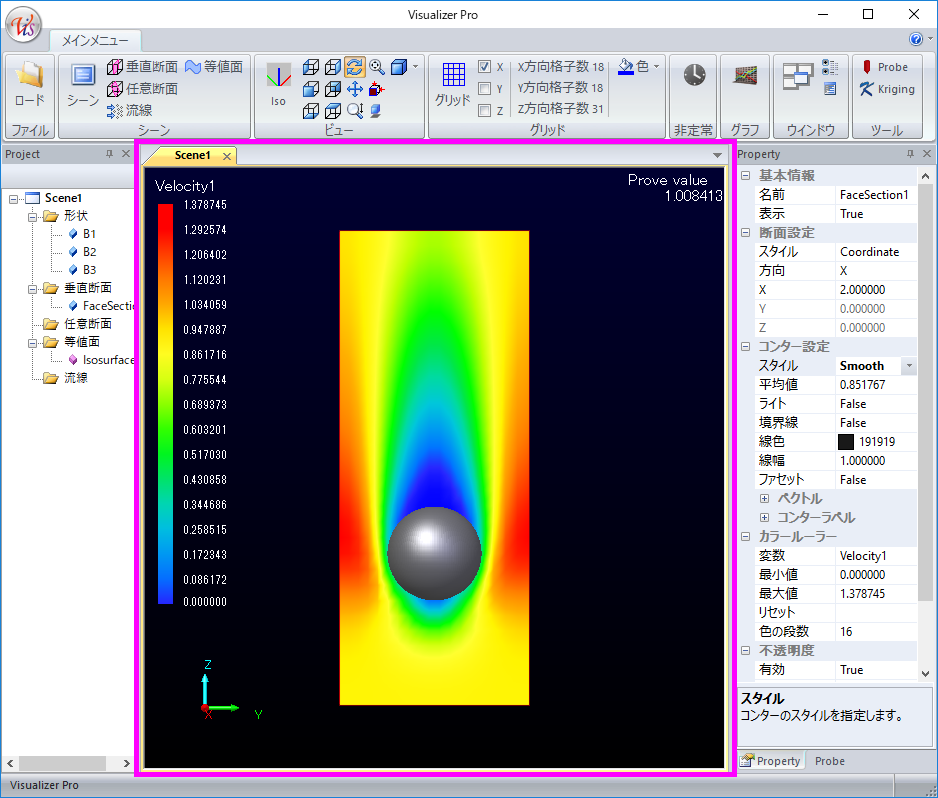Viewport: 938px width, 798px height.
Task: Click the pan (move arrows) view tool
Action: pos(354,89)
